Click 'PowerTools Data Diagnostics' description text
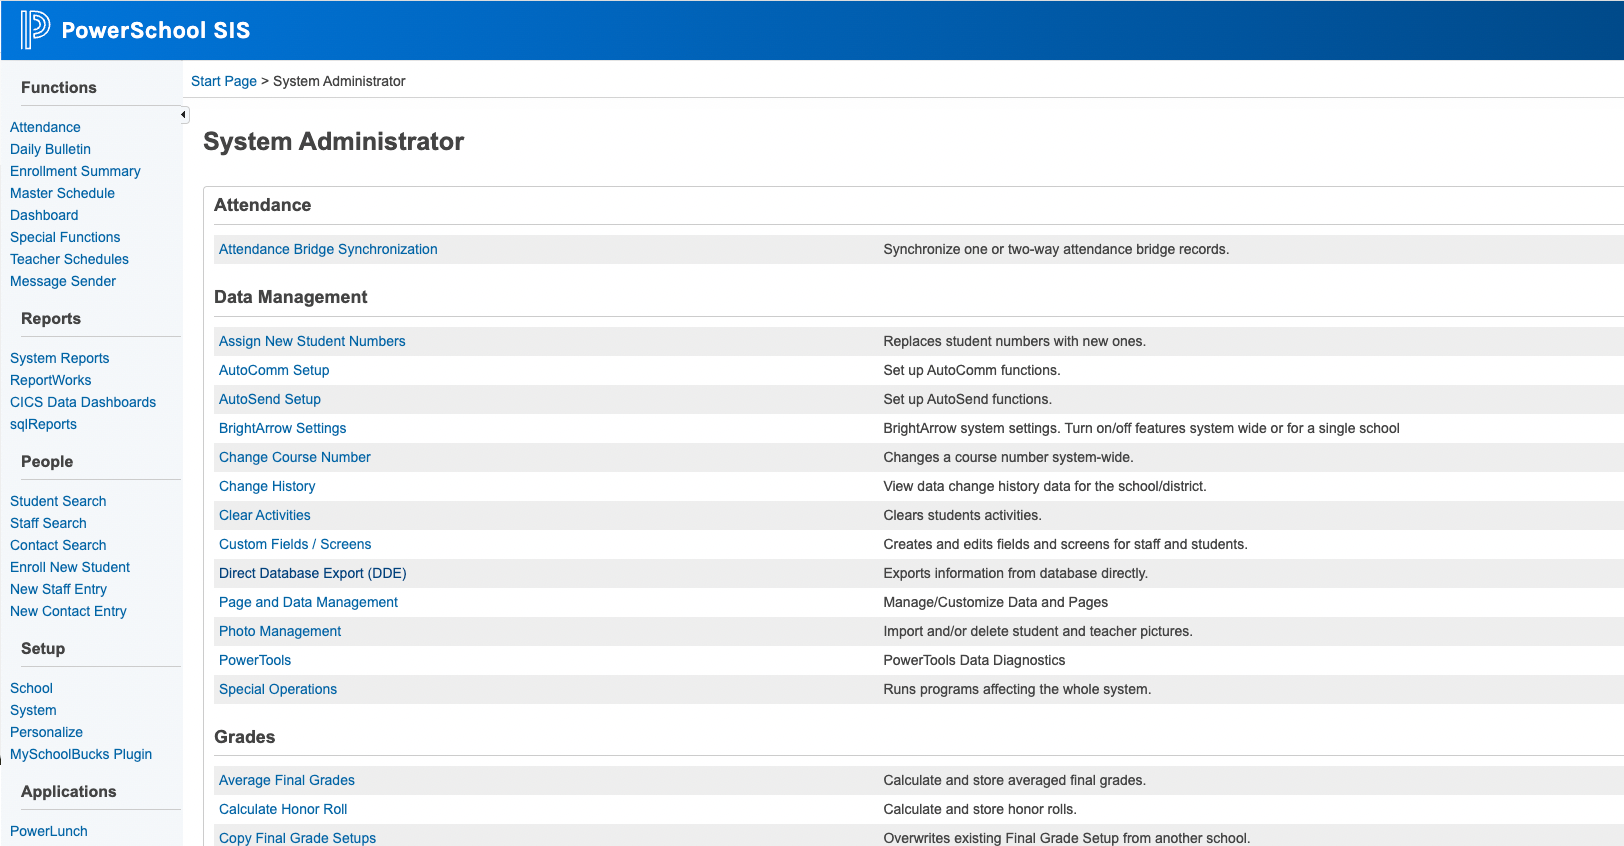 (x=974, y=660)
